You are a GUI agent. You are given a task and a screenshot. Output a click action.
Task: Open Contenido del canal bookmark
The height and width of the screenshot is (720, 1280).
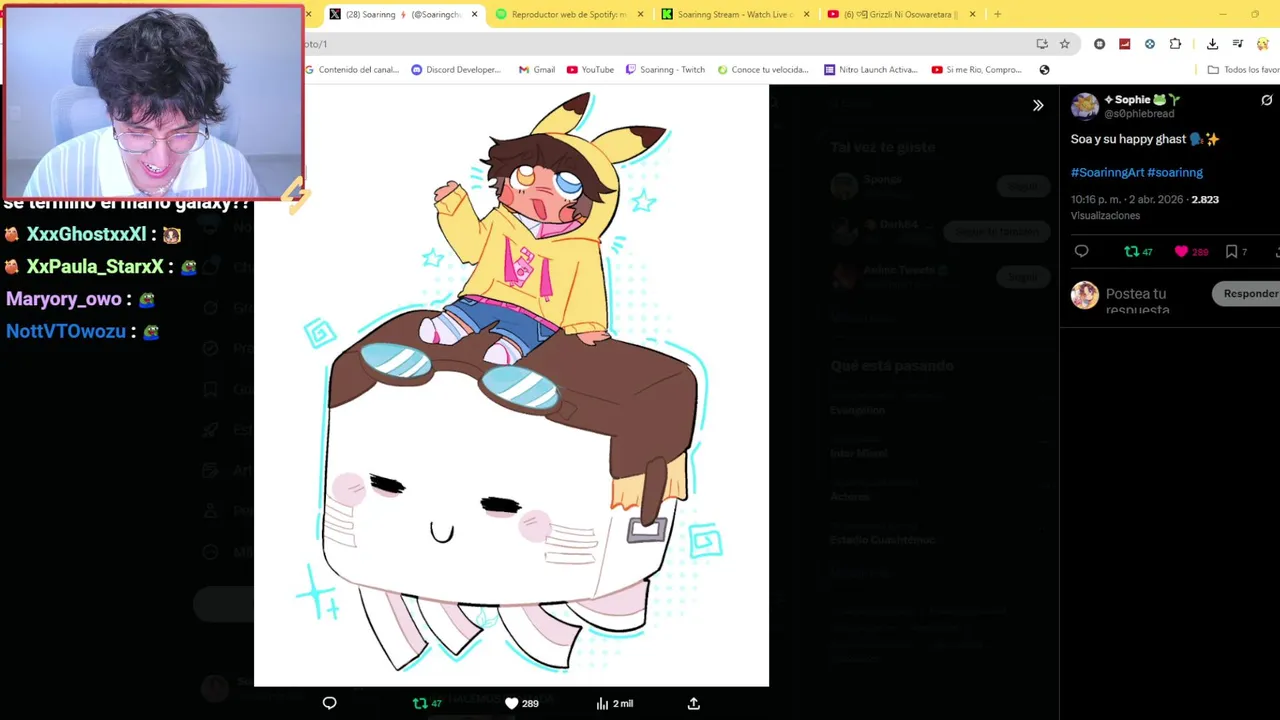click(351, 70)
